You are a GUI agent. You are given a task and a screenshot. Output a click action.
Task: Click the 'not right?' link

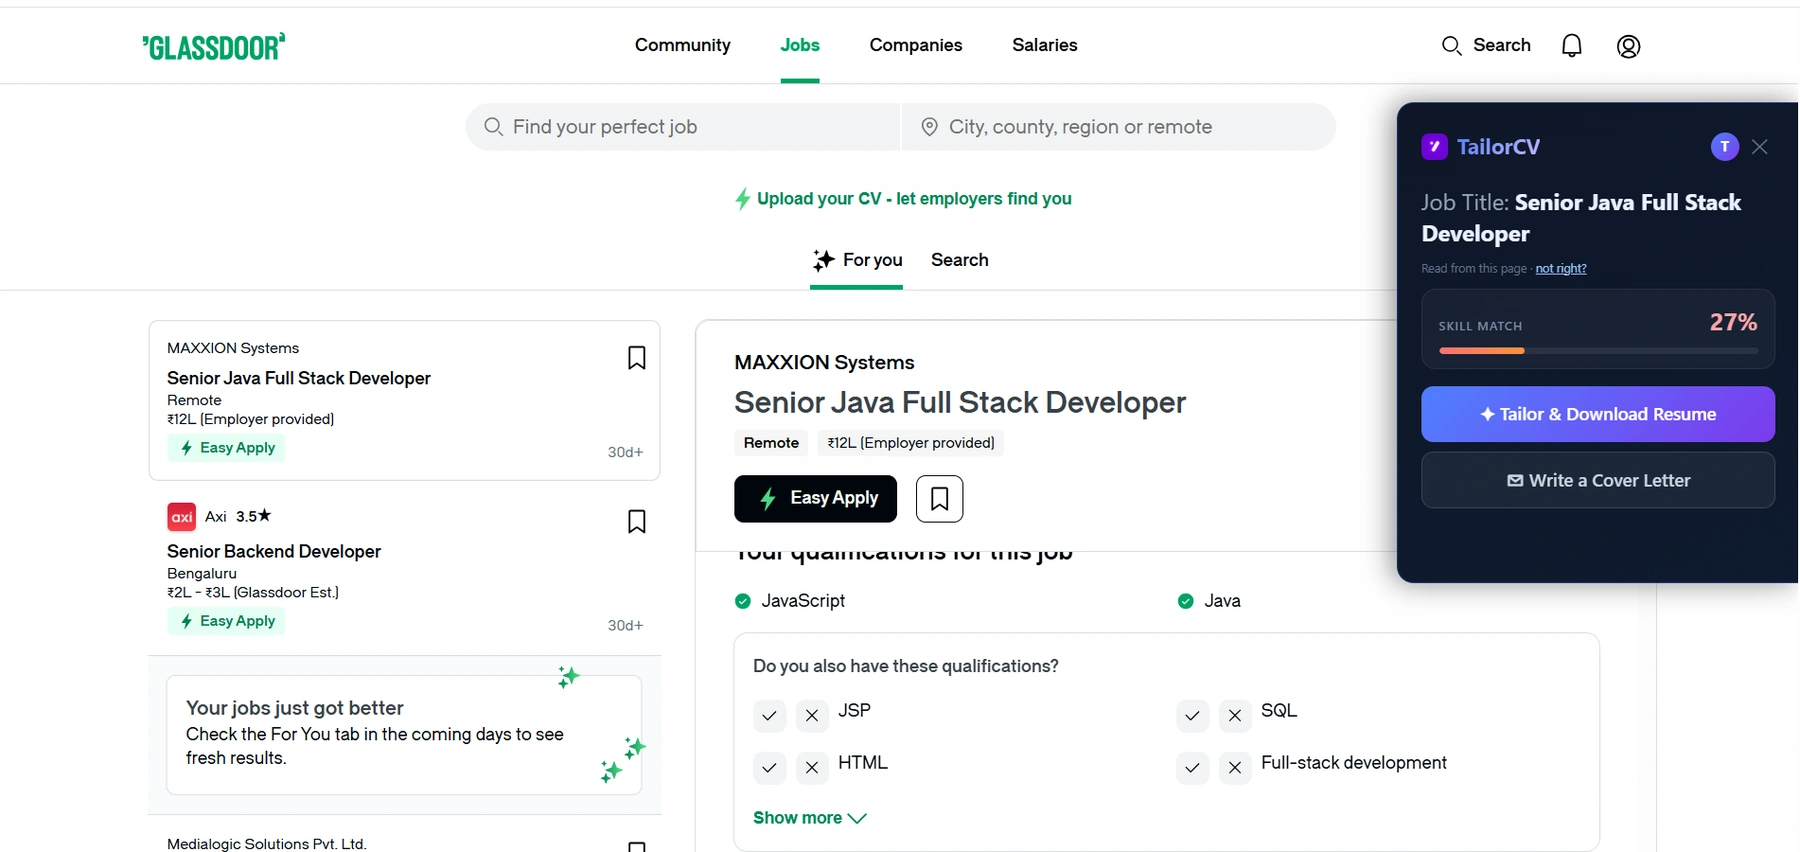coord(1561,268)
